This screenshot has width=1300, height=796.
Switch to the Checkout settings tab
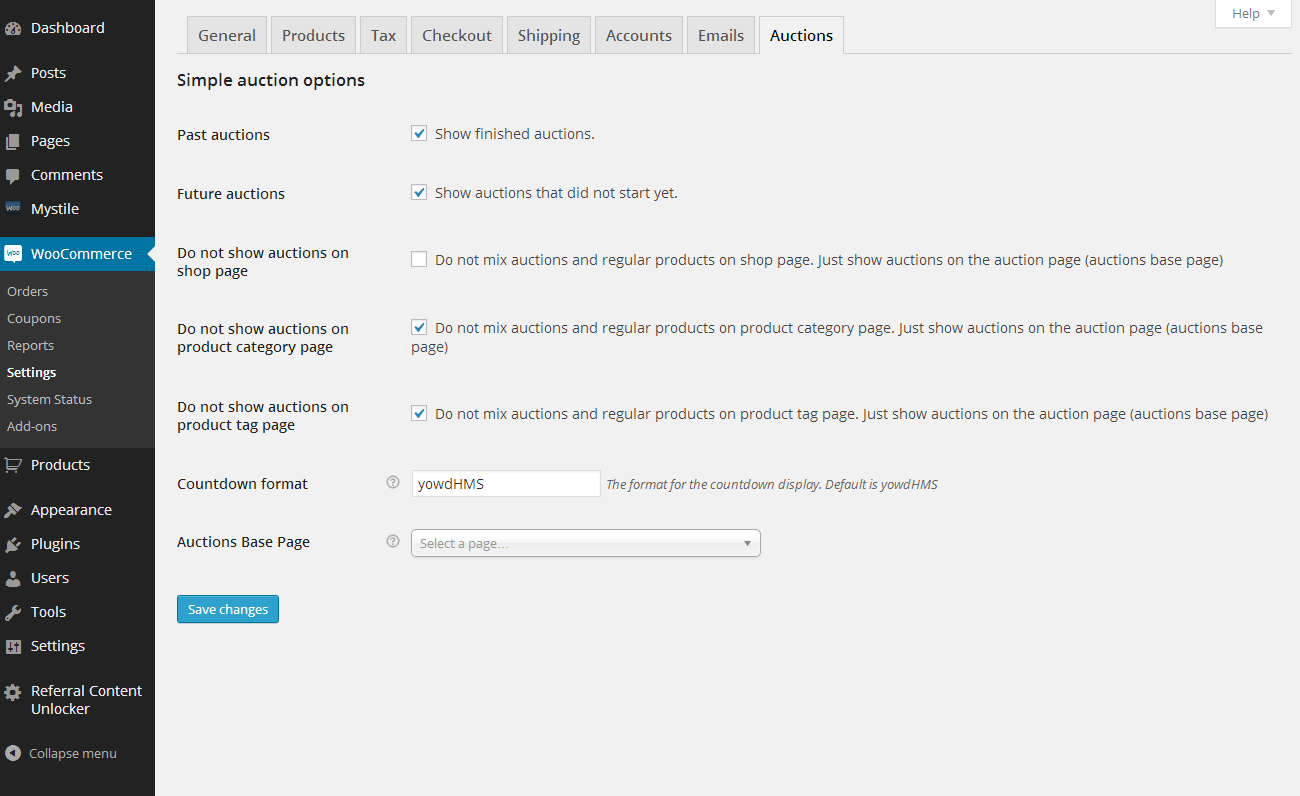pos(457,36)
